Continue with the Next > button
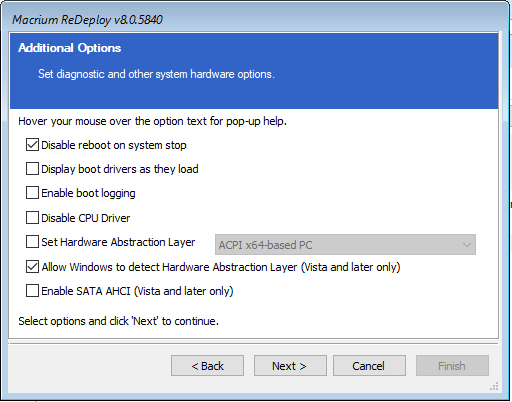 (x=290, y=366)
